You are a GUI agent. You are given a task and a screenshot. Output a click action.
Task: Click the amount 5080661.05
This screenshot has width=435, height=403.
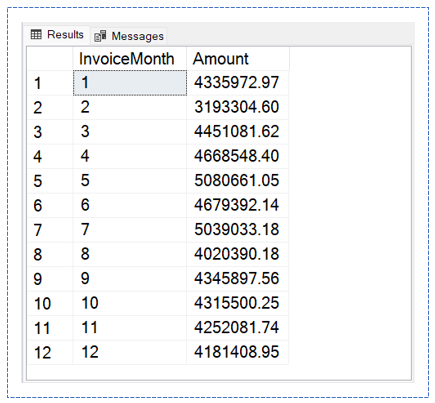pos(237,181)
